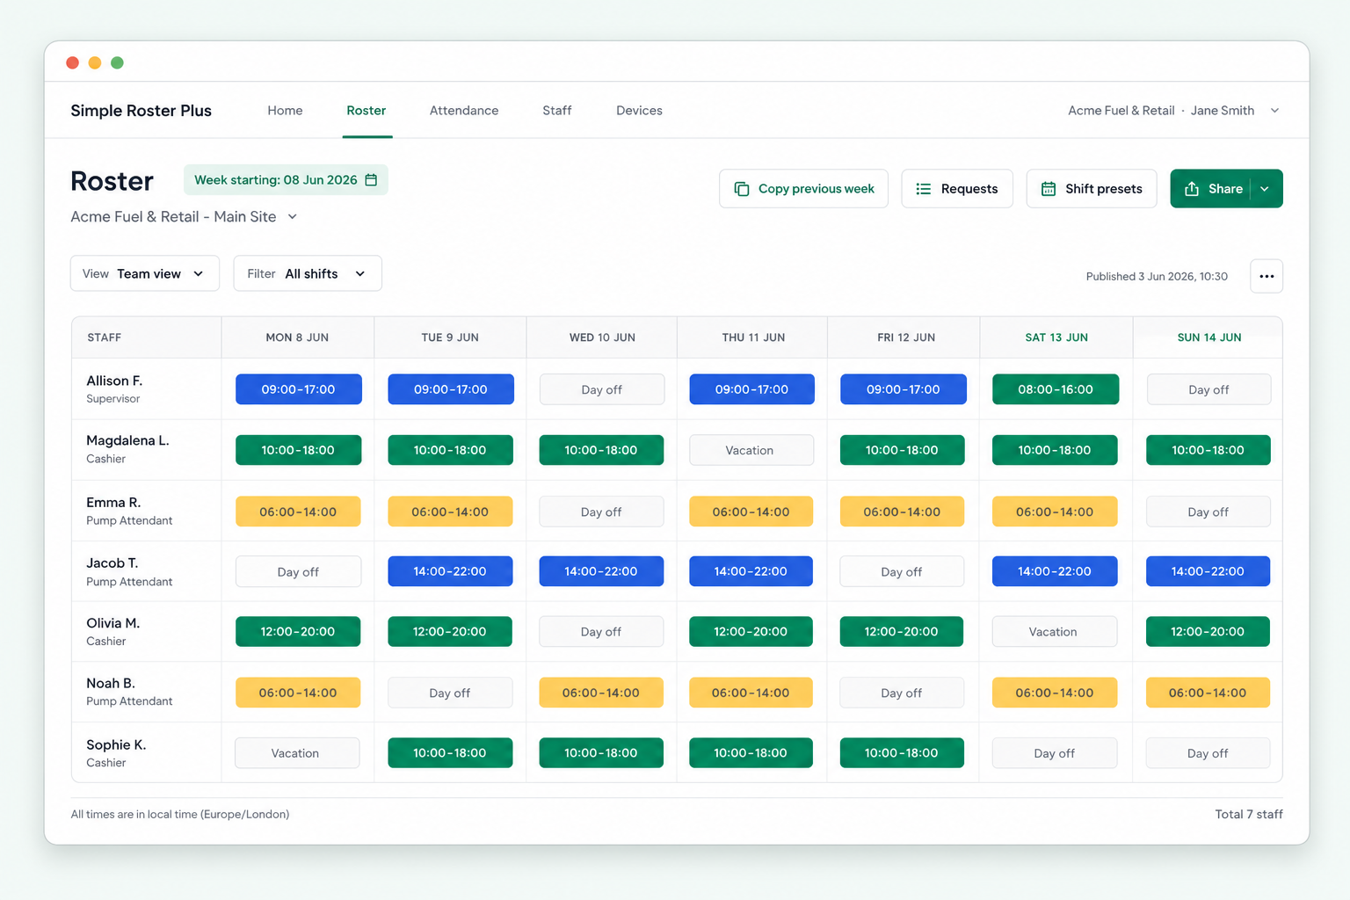Open the three-dots more options menu
The width and height of the screenshot is (1350, 900).
tap(1266, 276)
